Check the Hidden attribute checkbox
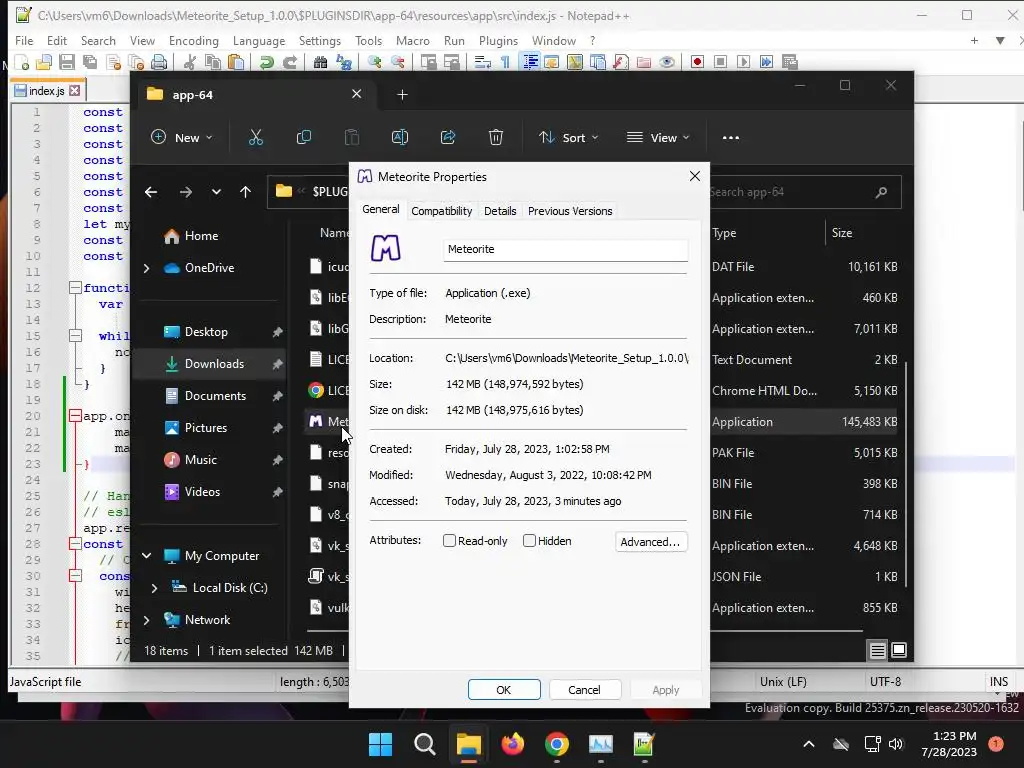The width and height of the screenshot is (1024, 768). (530, 541)
